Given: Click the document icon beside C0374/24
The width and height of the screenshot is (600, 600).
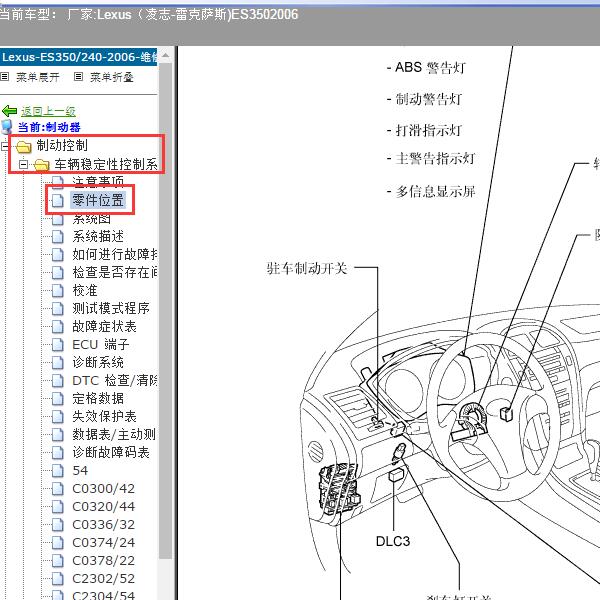Looking at the screenshot, I should click(x=58, y=543).
